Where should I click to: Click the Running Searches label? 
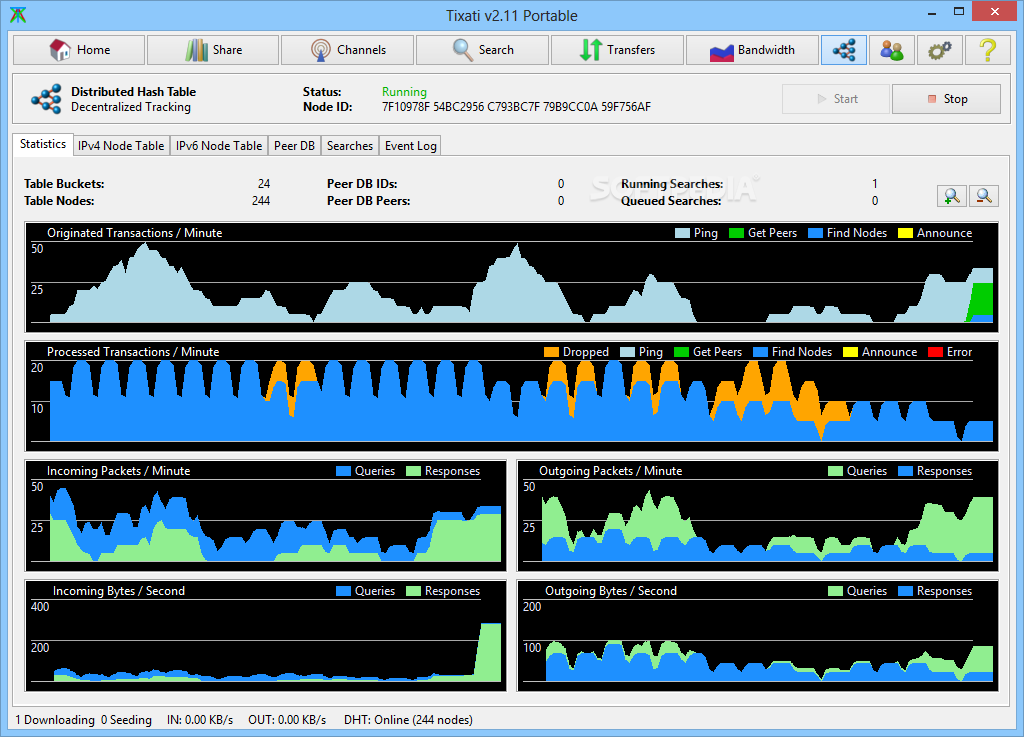coord(672,184)
